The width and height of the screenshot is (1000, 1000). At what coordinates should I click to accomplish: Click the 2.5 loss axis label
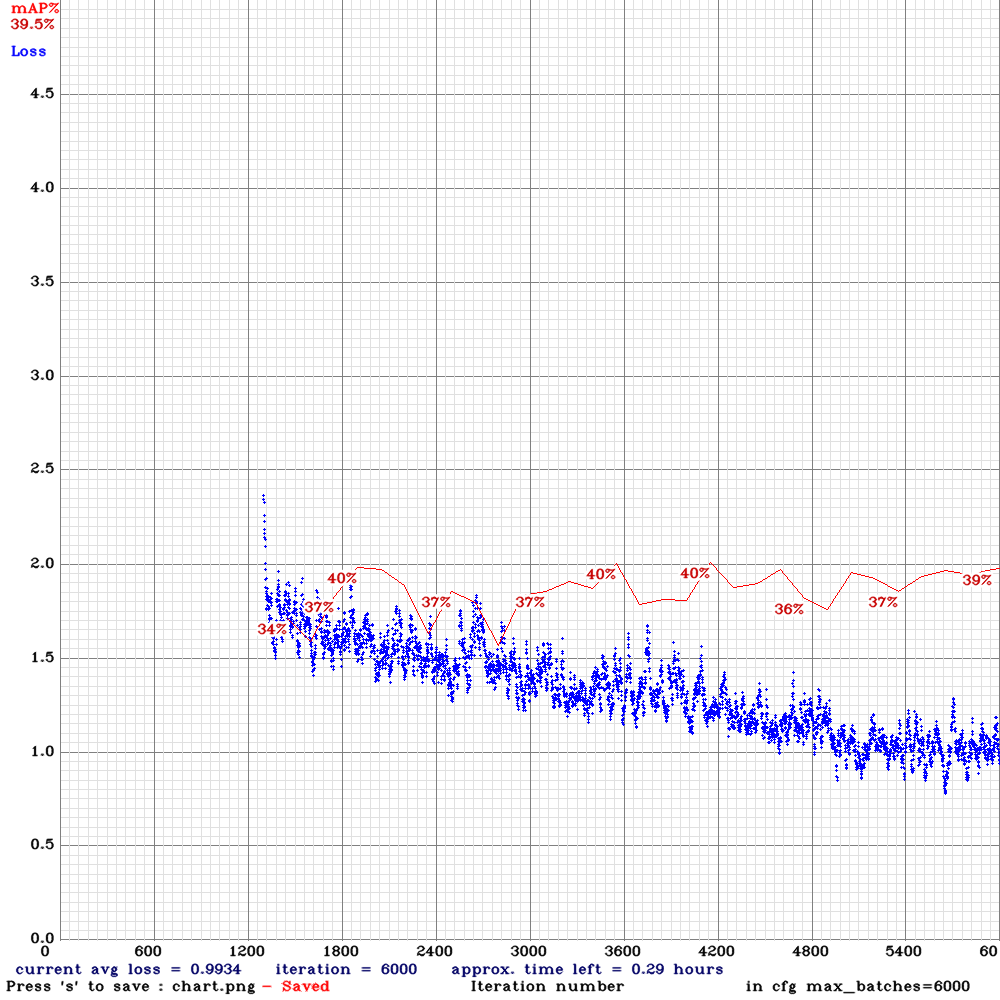42,469
